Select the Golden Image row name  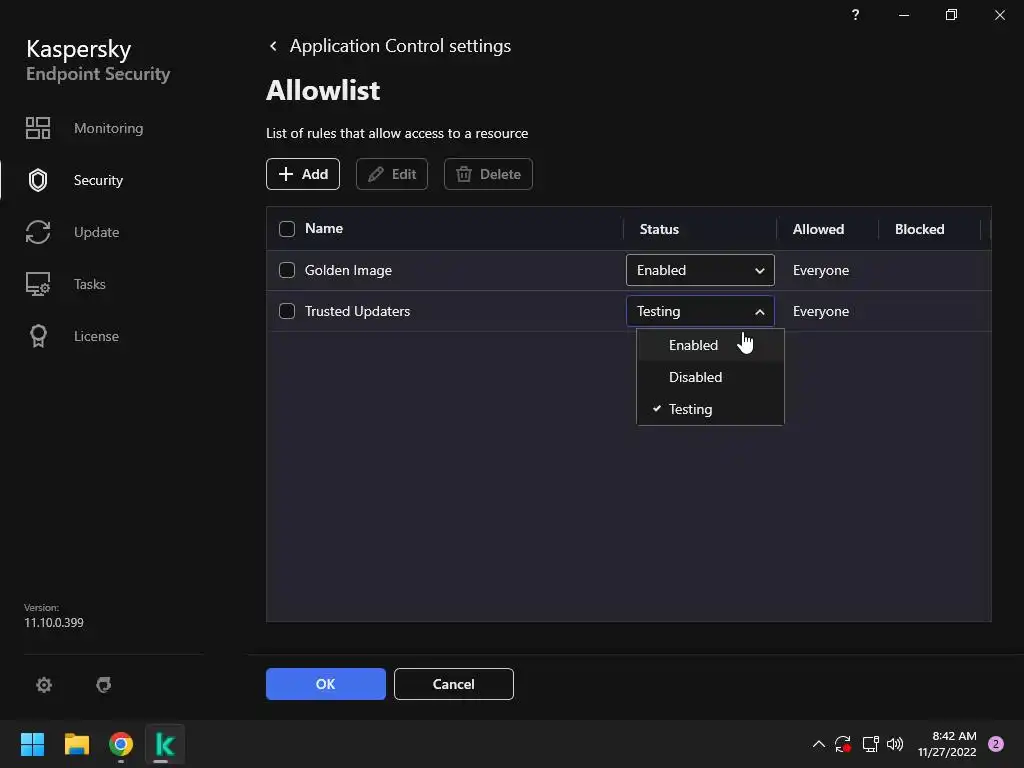(x=348, y=270)
